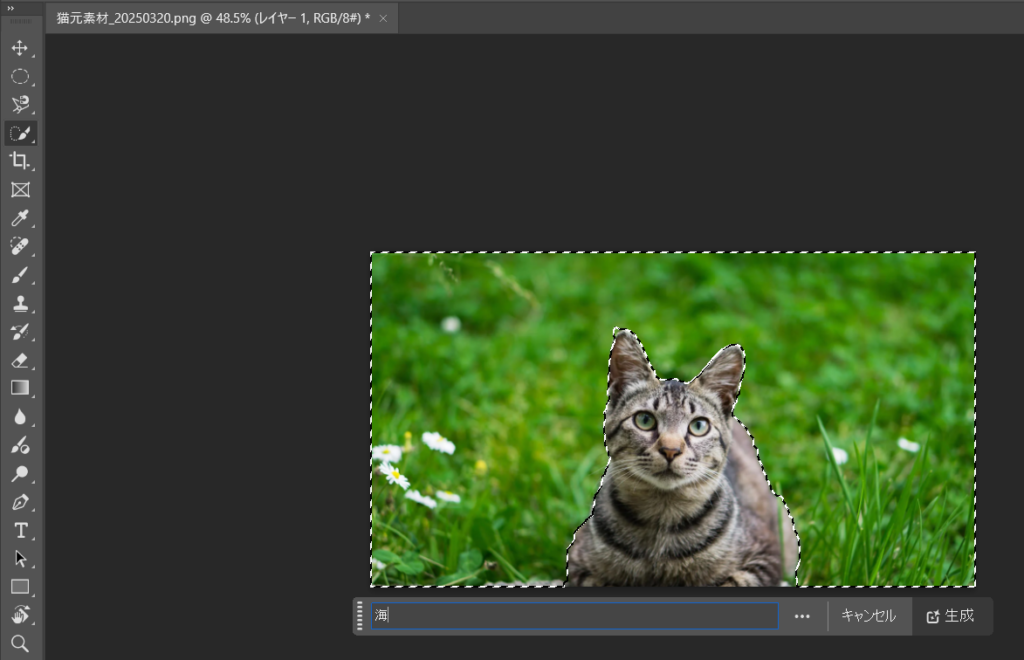Image resolution: width=1024 pixels, height=660 pixels.
Task: Select the Spot Healing Brush tool
Action: tap(20, 246)
